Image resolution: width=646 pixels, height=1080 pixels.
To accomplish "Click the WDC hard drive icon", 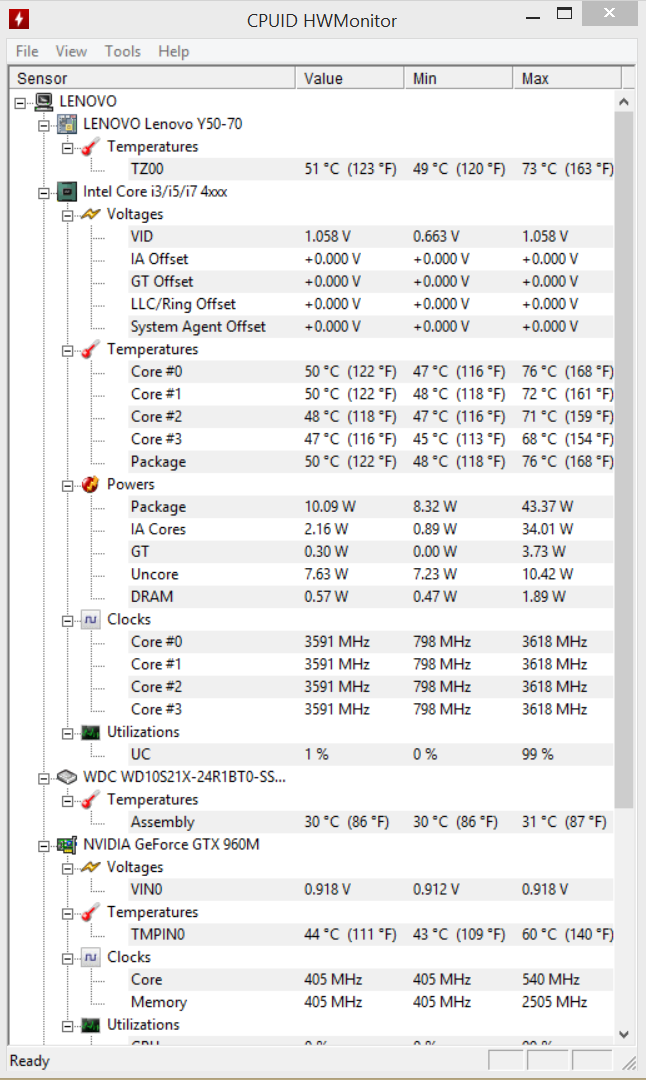I will [67, 777].
